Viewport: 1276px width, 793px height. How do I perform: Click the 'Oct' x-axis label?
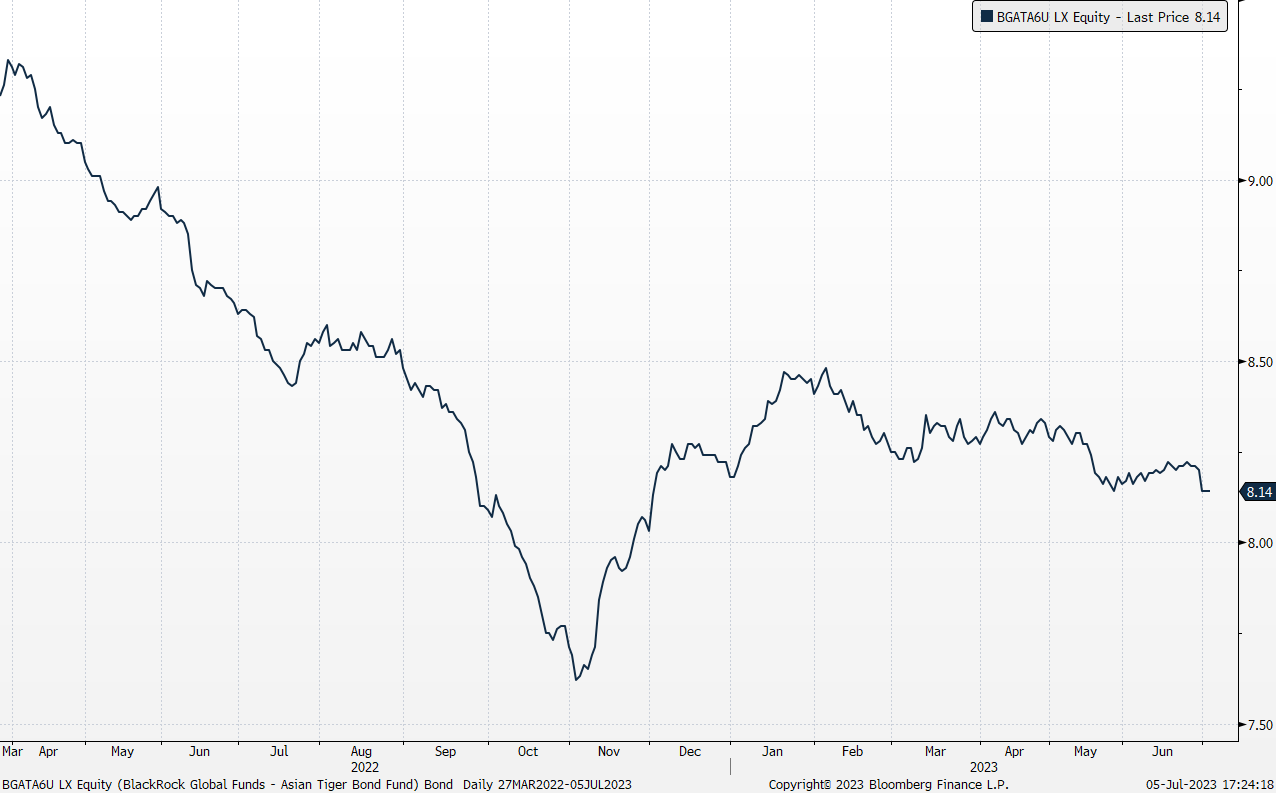tap(527, 751)
